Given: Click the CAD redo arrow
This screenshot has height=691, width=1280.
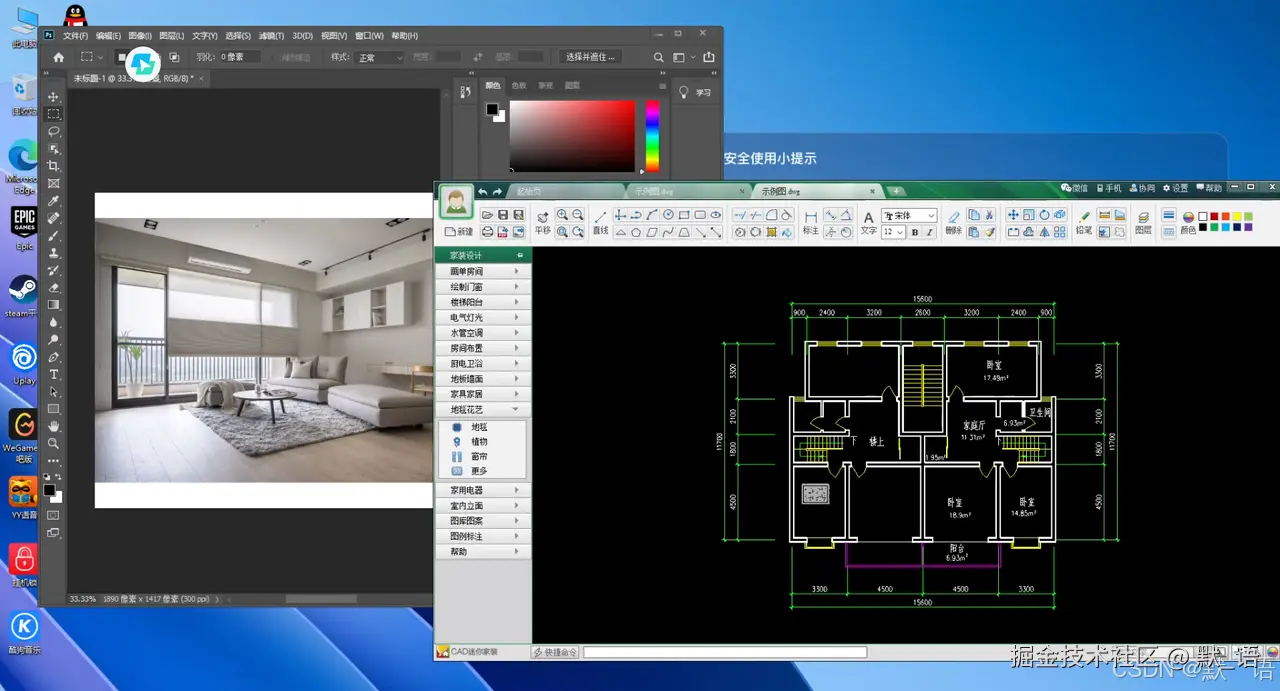Looking at the screenshot, I should tap(497, 192).
